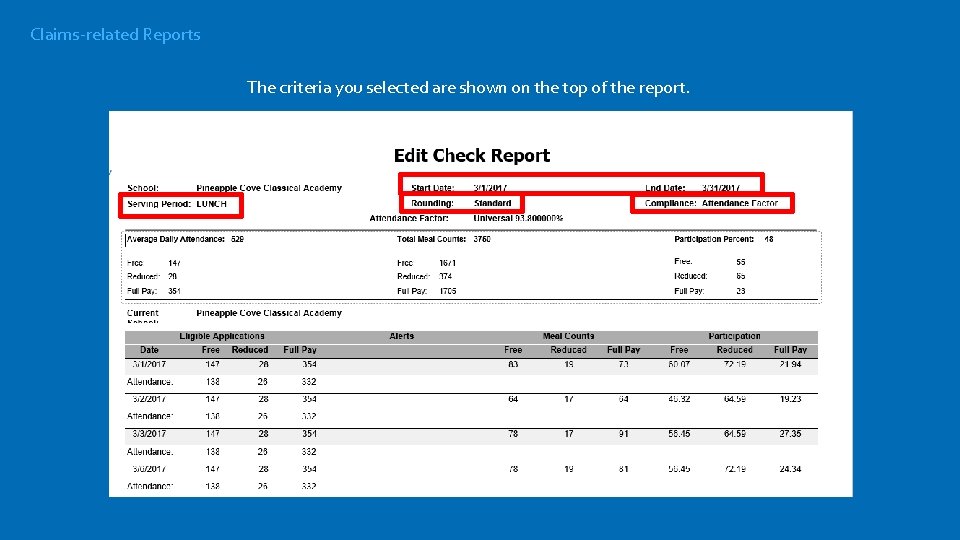The width and height of the screenshot is (960, 540).
Task: Click participation Full Pay value 24.34
Action: (790, 469)
